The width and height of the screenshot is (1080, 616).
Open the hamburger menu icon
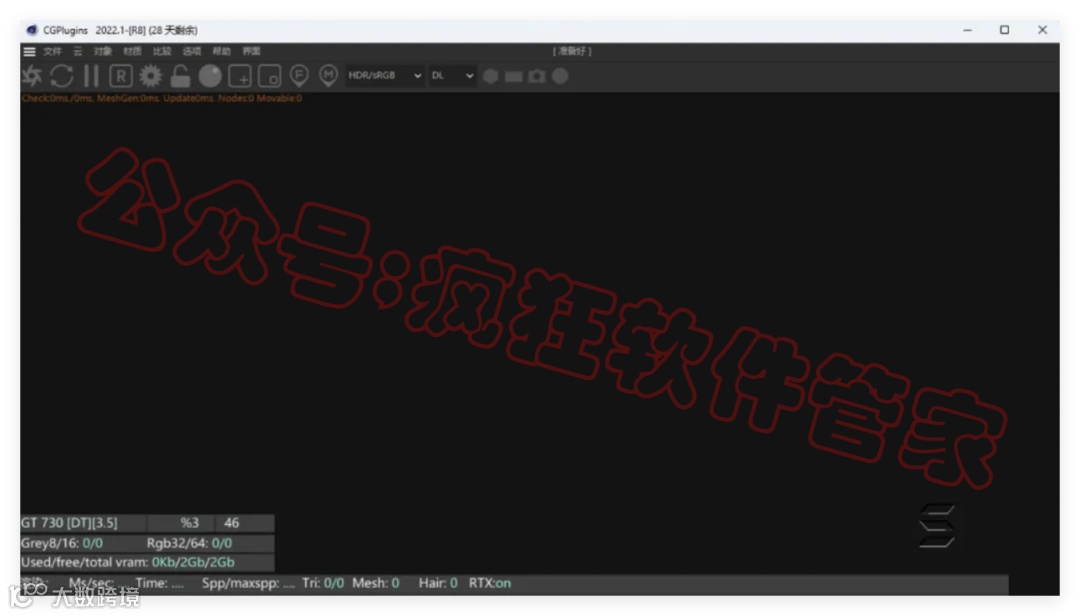29,52
